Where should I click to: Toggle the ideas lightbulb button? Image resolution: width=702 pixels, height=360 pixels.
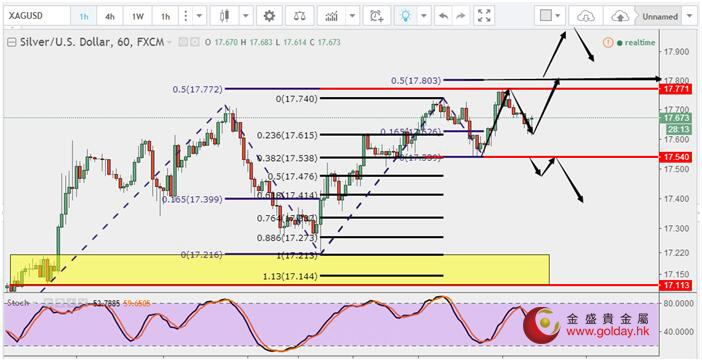406,17
